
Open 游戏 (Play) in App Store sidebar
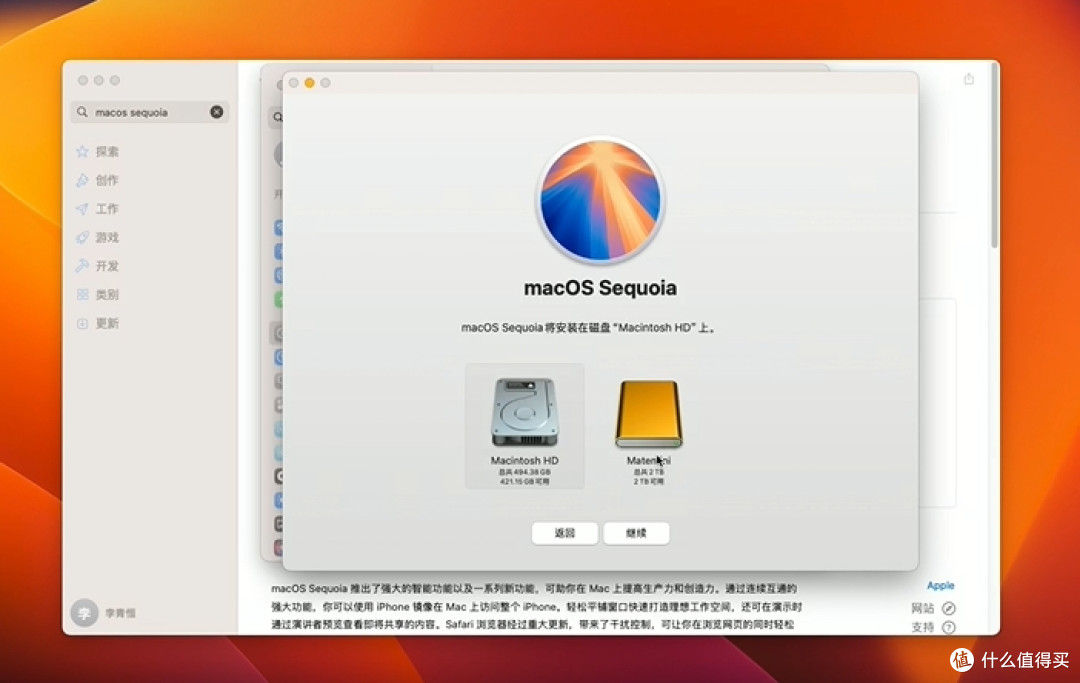(107, 238)
